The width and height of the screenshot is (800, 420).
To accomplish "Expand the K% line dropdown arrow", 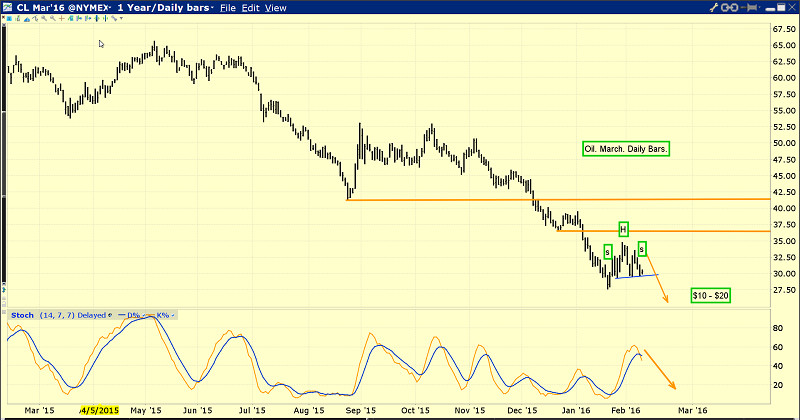I will (170, 315).
